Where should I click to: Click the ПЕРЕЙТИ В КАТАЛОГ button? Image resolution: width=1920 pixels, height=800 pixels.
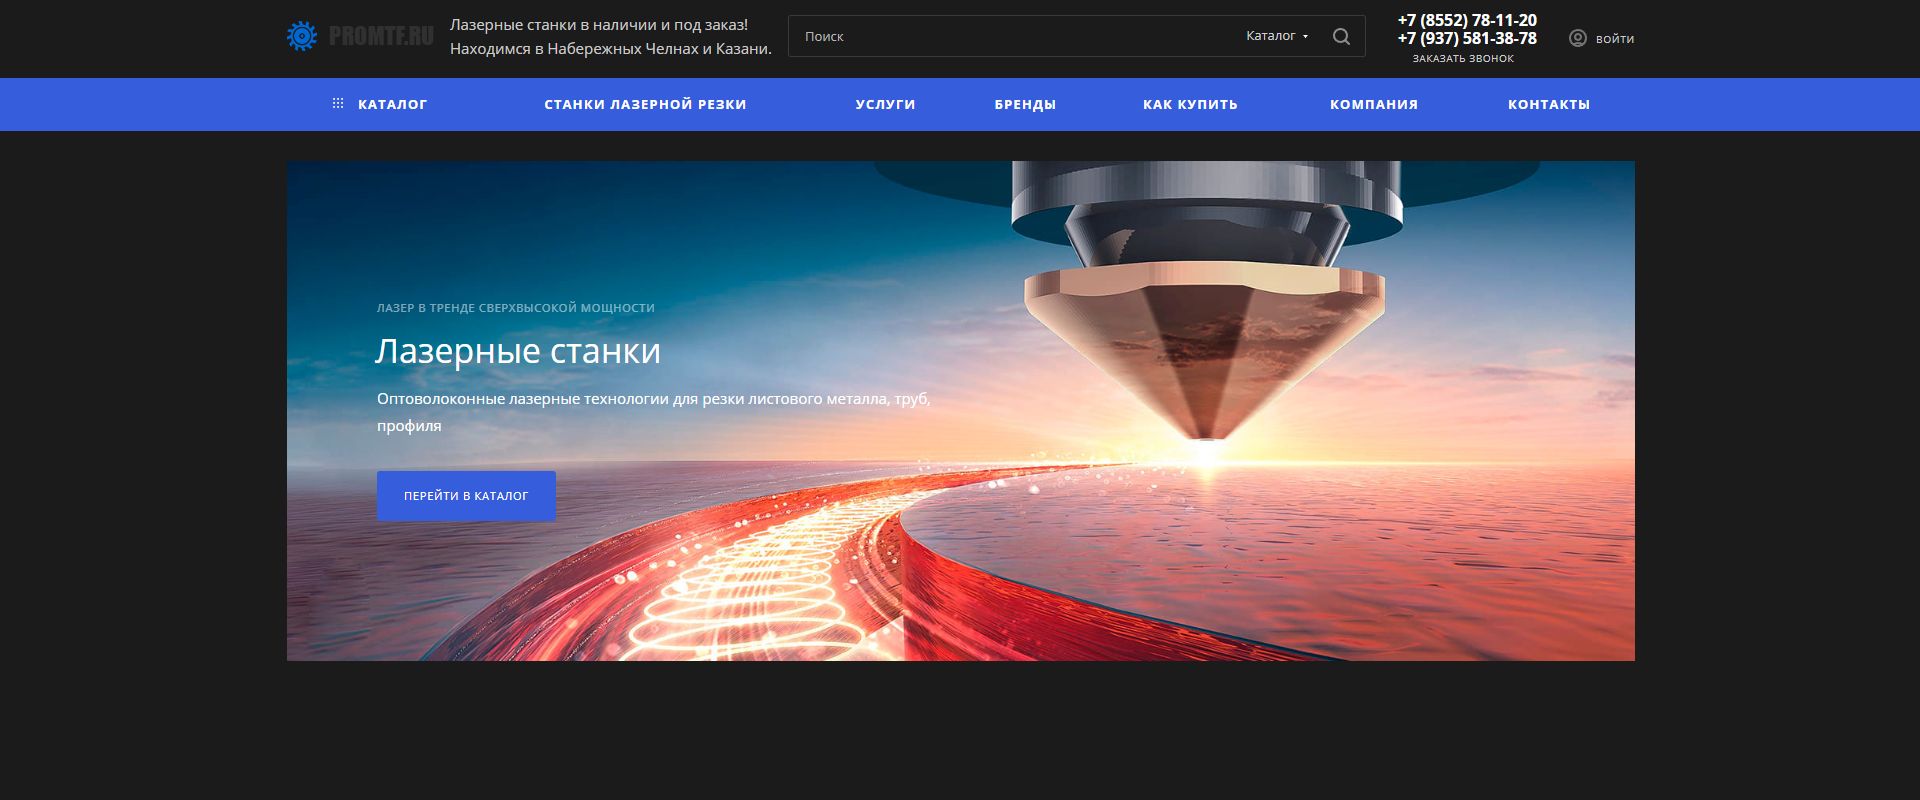(x=466, y=496)
